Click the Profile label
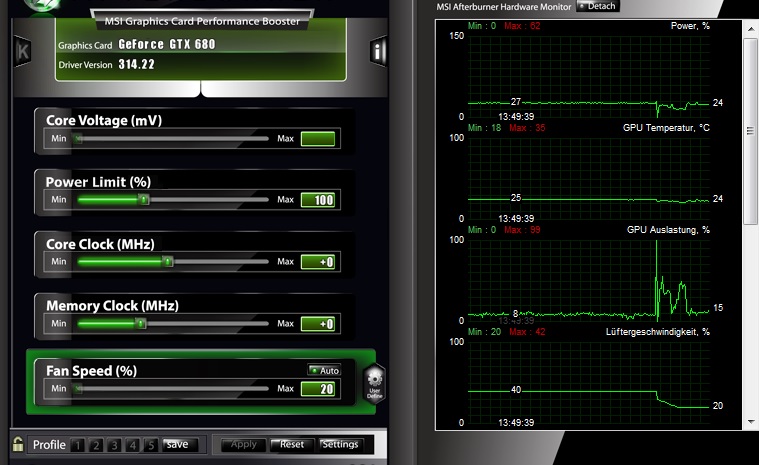This screenshot has width=759, height=465. pyautogui.click(x=49, y=445)
